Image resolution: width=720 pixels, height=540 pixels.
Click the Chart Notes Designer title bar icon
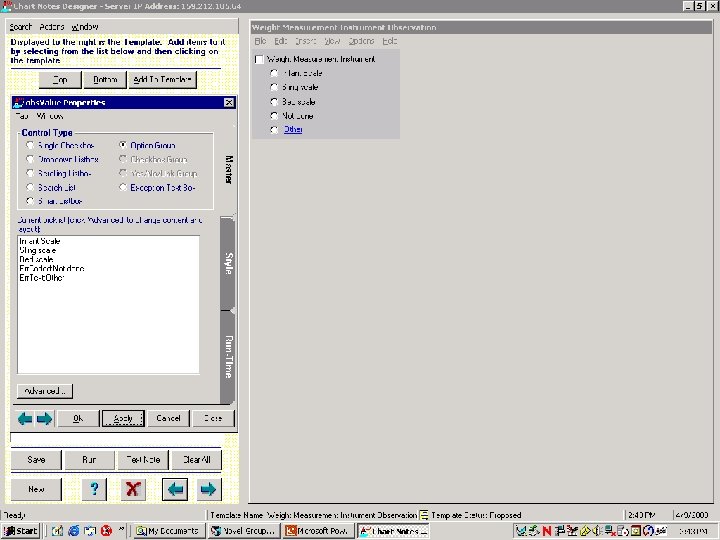6,6
